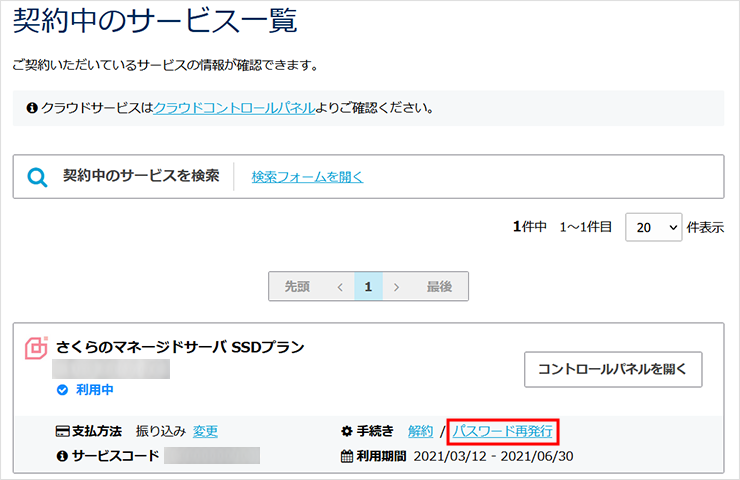Open the 20 件表示 dropdown
The height and width of the screenshot is (480, 740).
coord(653,227)
